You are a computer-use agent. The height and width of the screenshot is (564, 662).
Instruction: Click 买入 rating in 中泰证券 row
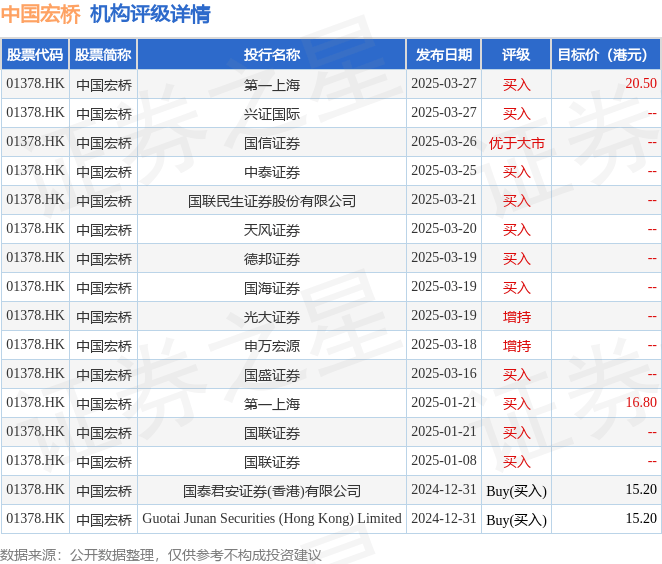(x=516, y=172)
